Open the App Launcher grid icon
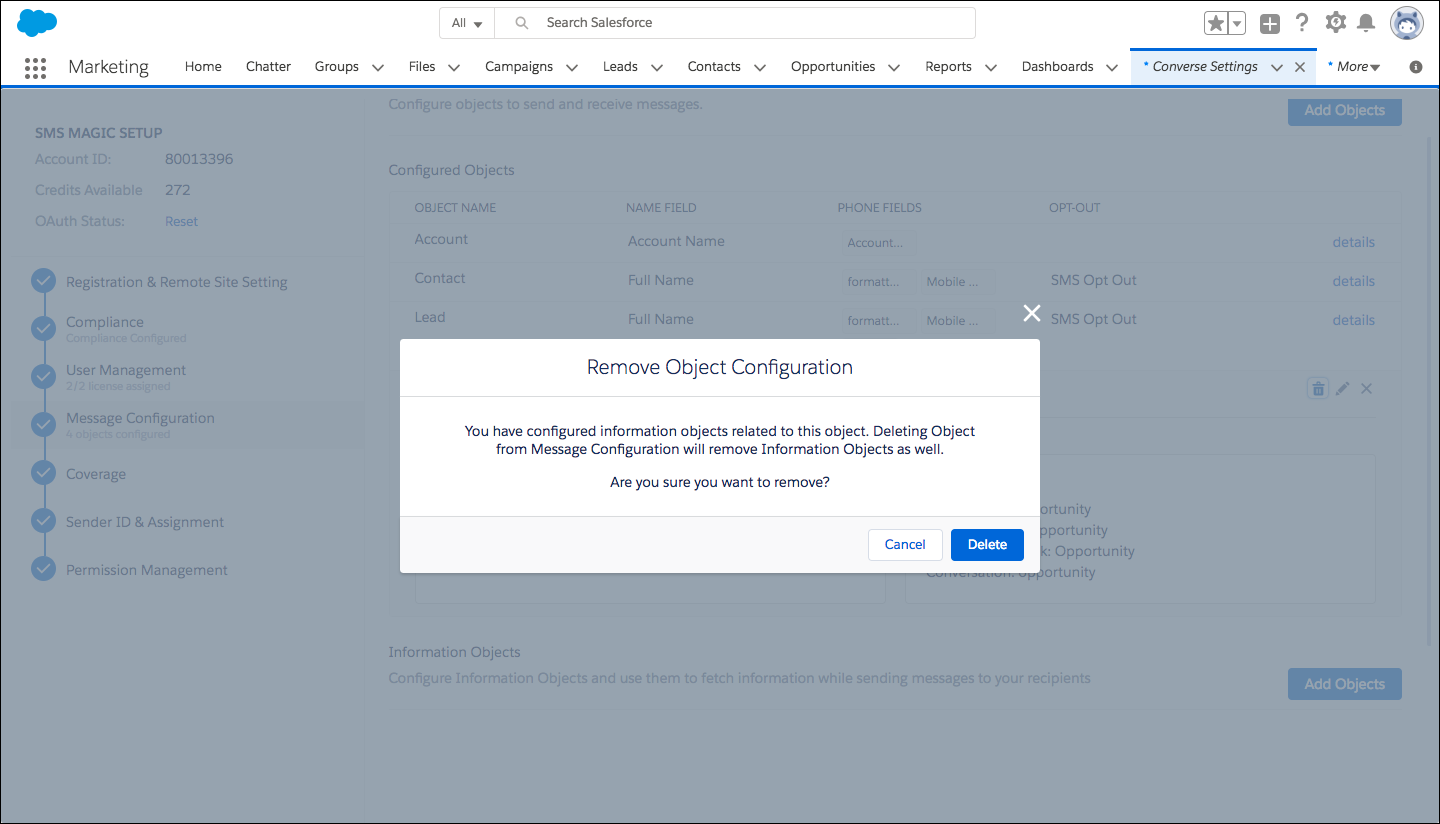This screenshot has height=824, width=1440. coord(35,67)
